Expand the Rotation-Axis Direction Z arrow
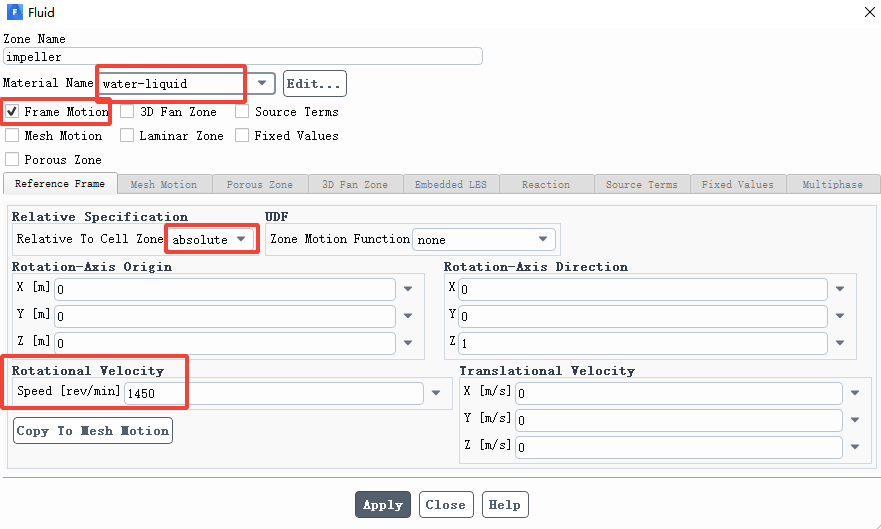The width and height of the screenshot is (881, 529). [x=840, y=343]
